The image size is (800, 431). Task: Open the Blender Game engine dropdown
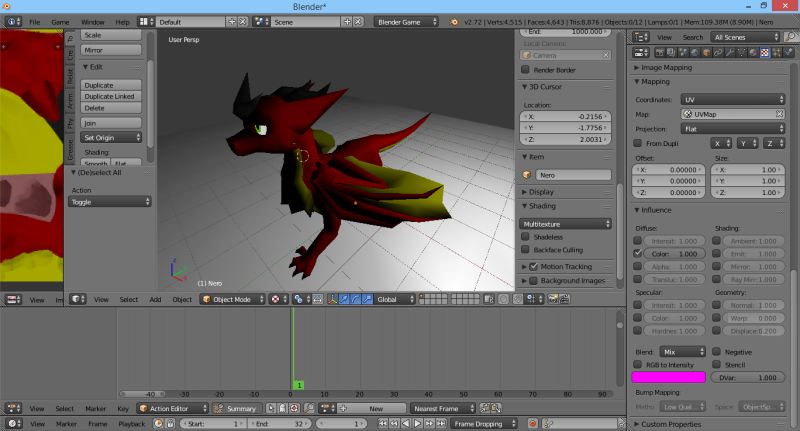(x=406, y=22)
